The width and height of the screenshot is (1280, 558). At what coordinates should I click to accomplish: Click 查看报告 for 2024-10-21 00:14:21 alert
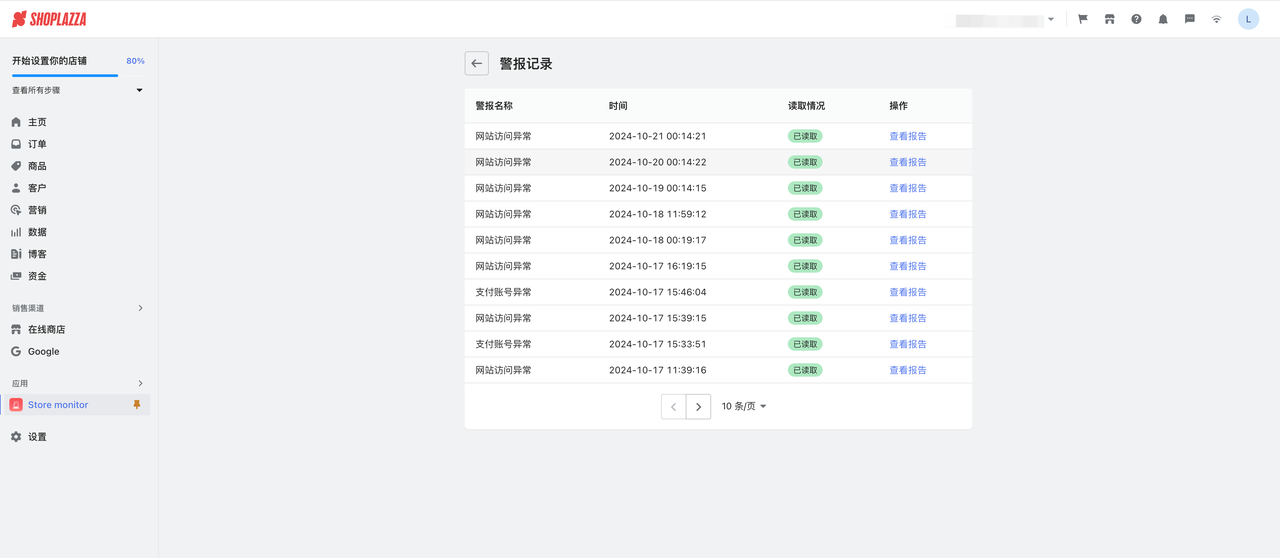[908, 136]
